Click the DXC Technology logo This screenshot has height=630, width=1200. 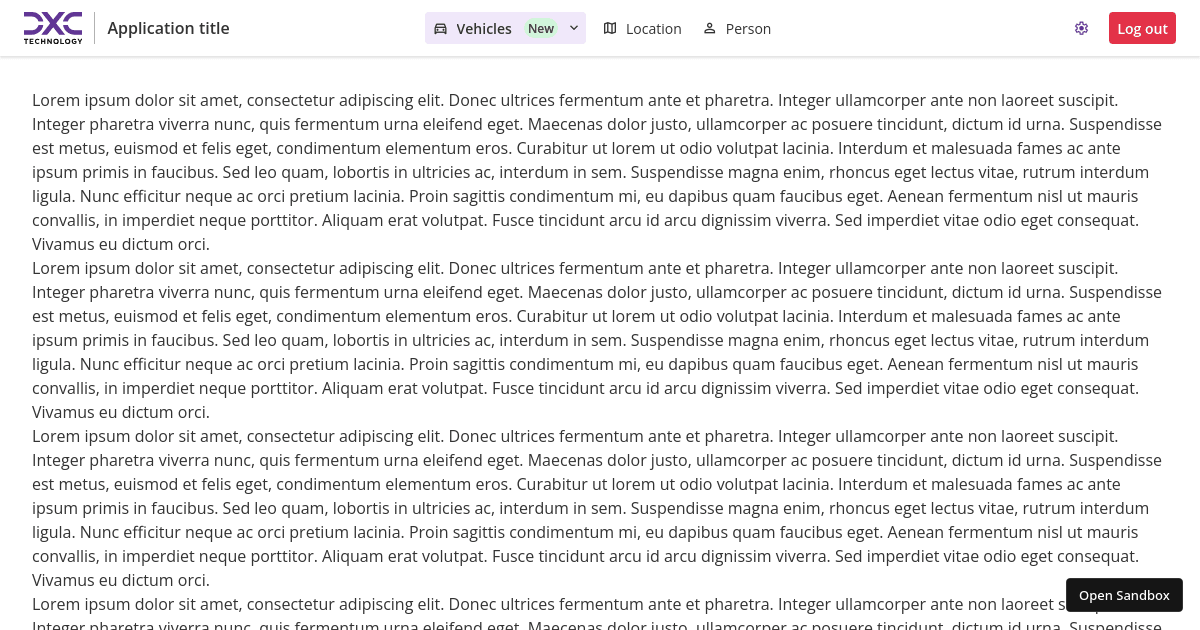tap(53, 28)
